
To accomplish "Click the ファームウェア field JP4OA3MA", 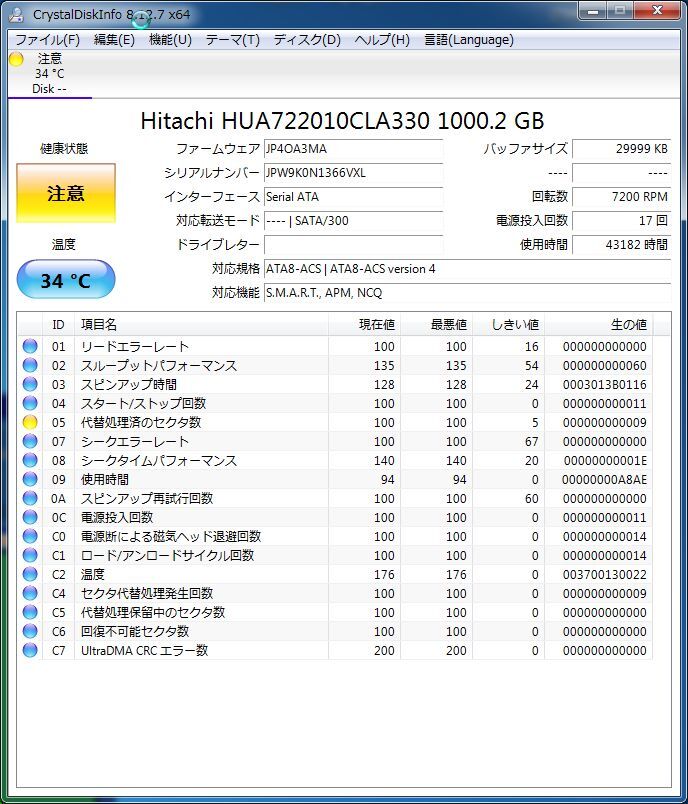I will pyautogui.click(x=353, y=149).
